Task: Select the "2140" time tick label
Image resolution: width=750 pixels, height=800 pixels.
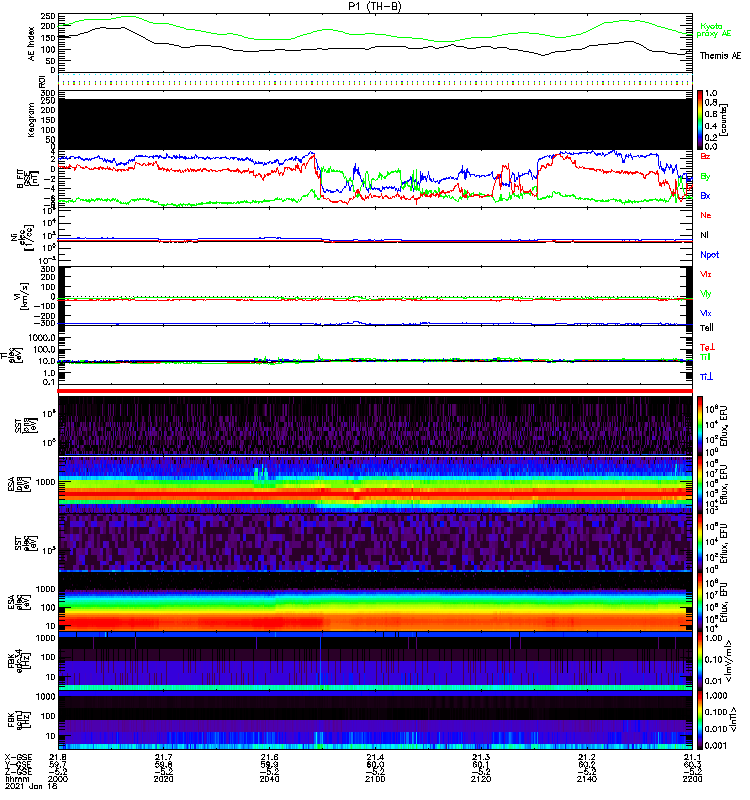Action: (x=587, y=779)
